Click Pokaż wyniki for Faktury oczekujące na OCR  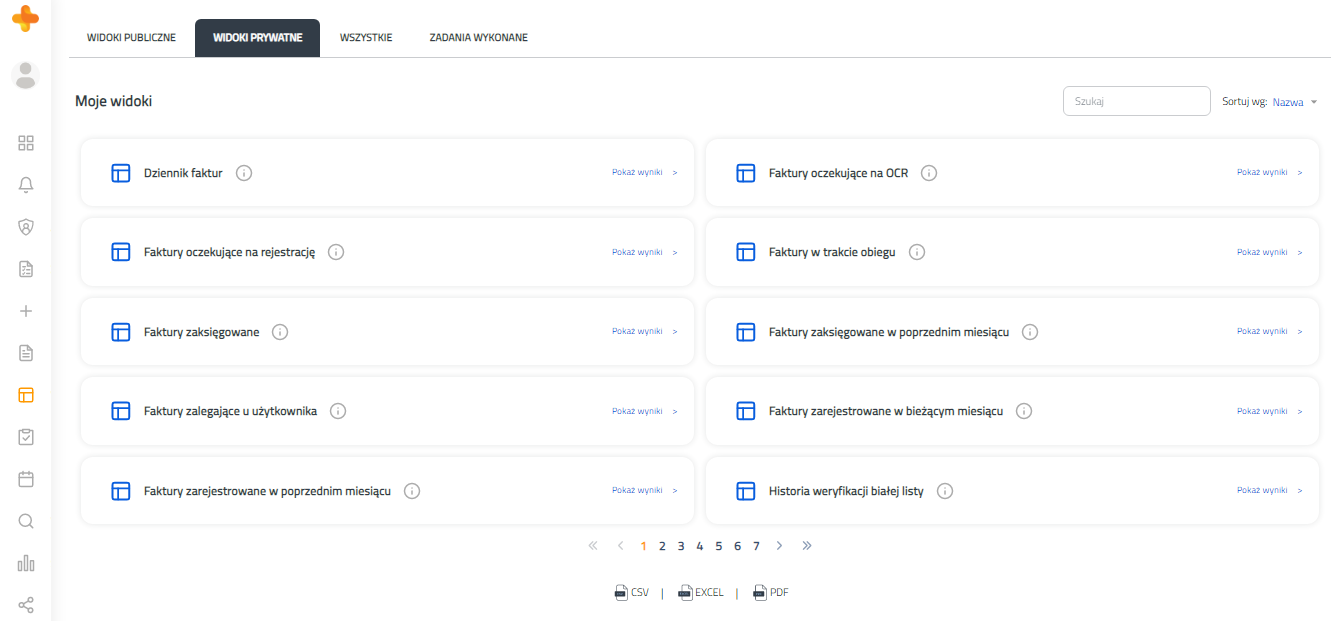(x=1270, y=172)
